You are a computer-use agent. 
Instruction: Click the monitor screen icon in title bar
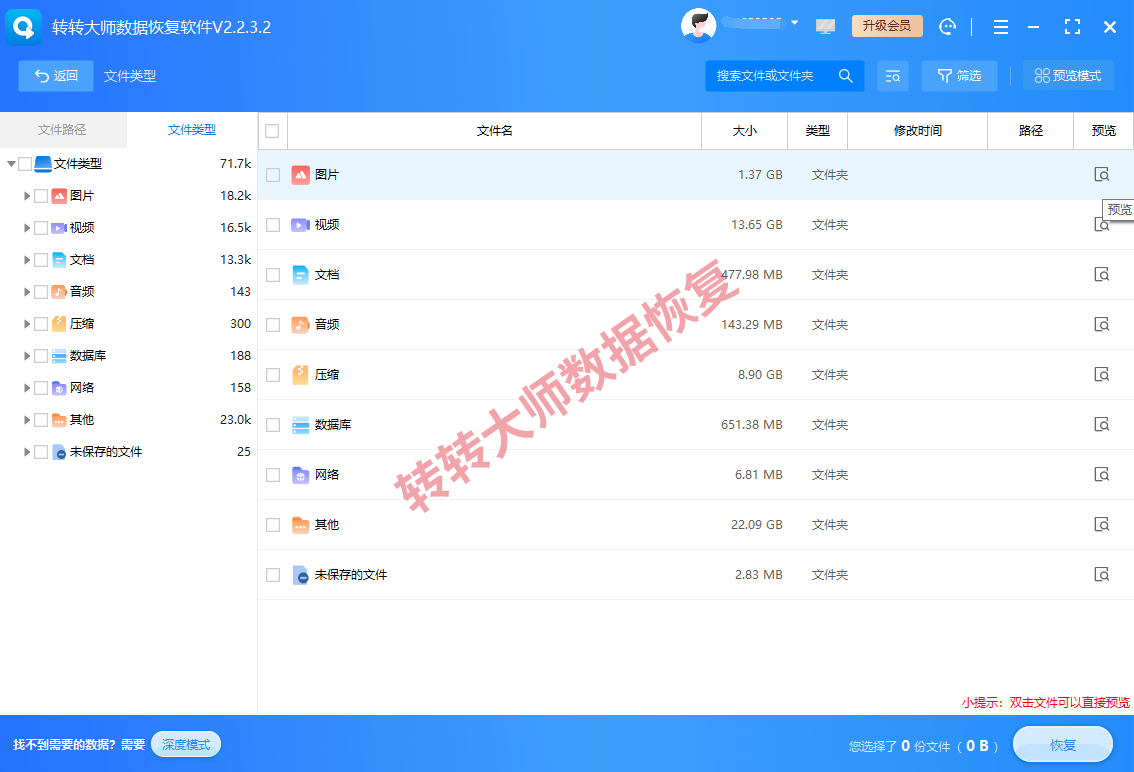(825, 27)
